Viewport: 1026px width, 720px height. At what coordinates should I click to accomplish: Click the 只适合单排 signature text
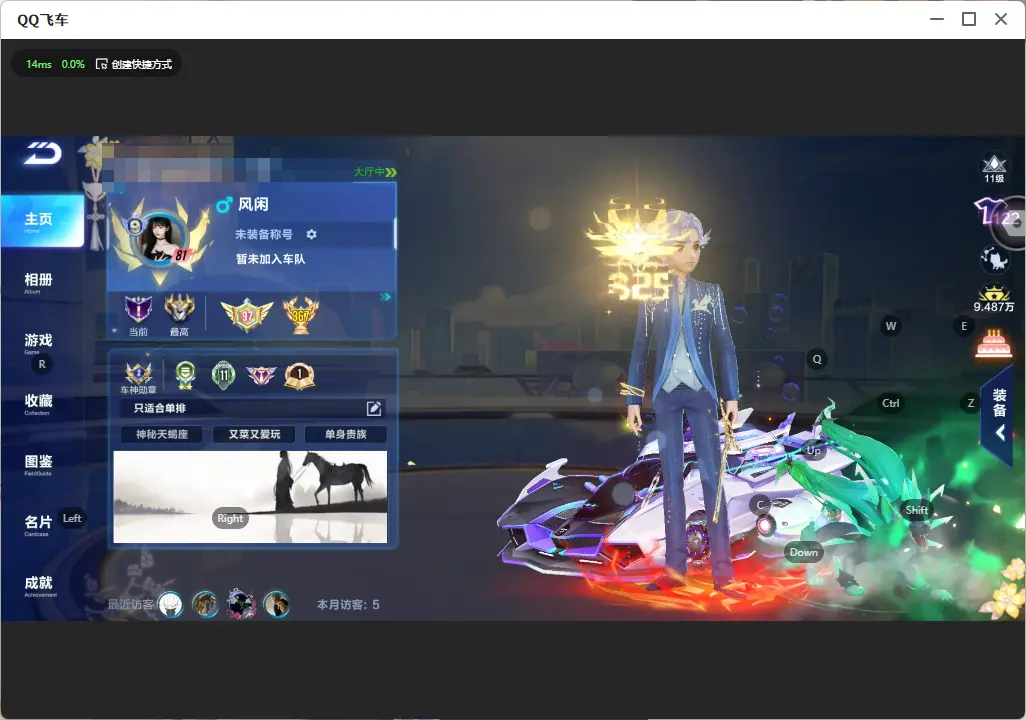click(x=160, y=408)
